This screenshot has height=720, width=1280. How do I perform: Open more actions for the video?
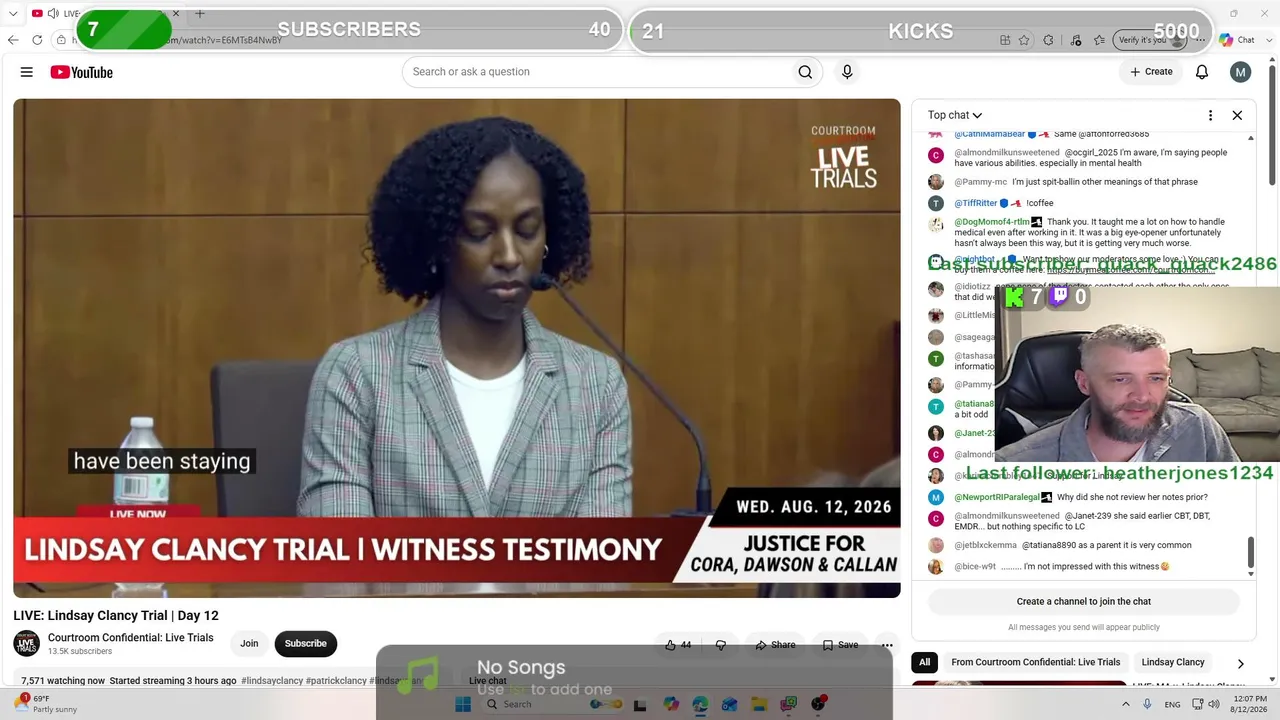point(886,645)
